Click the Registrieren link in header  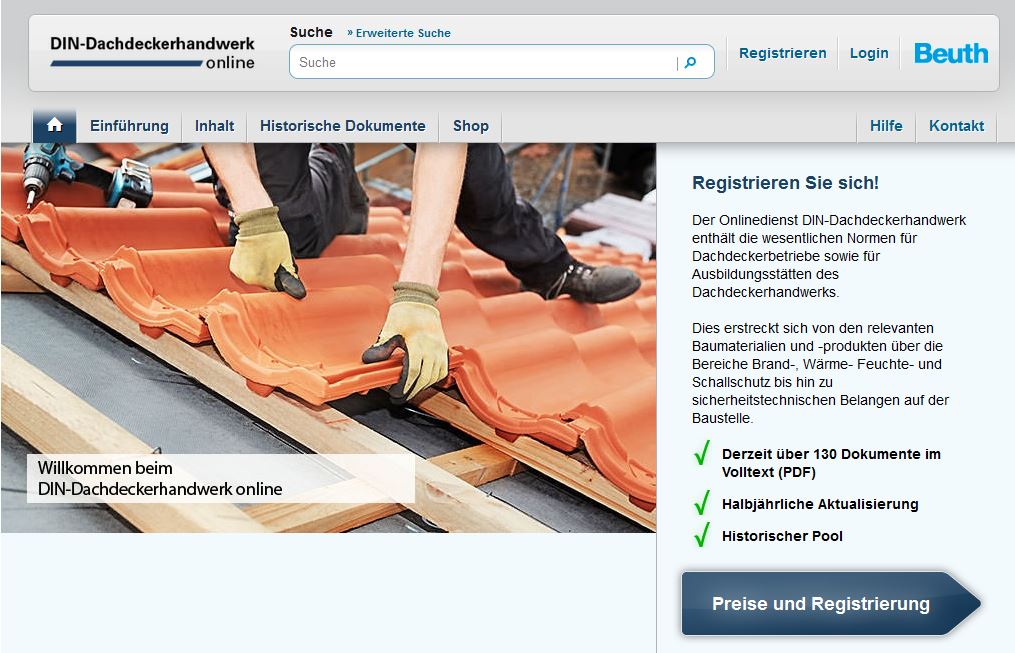pyautogui.click(x=783, y=53)
